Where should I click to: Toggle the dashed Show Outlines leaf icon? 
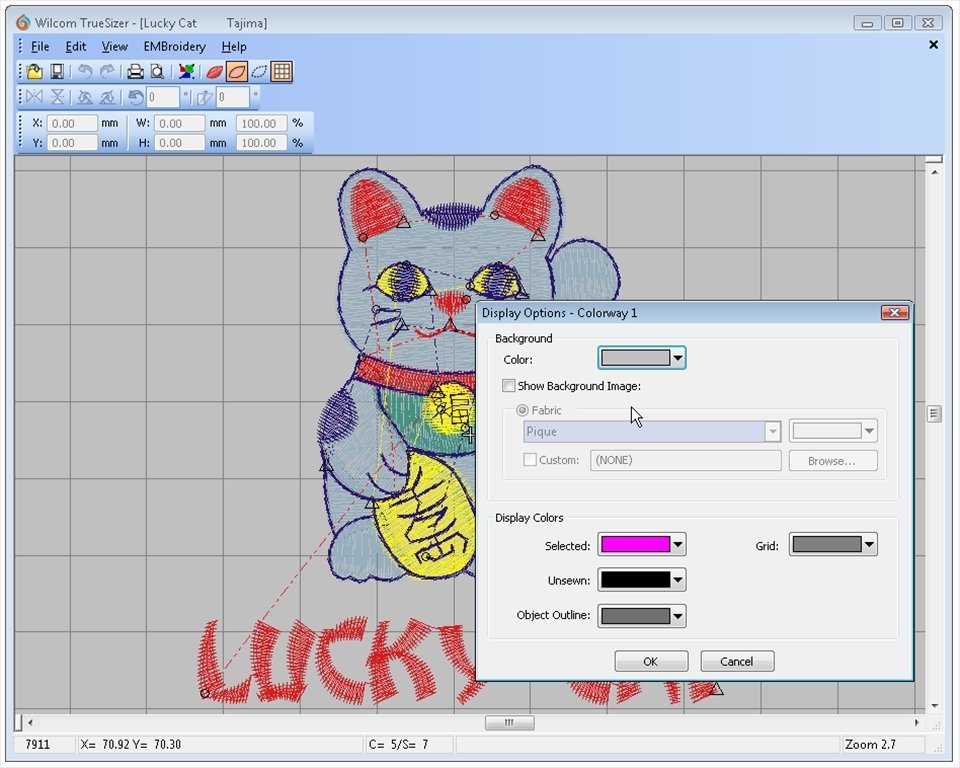pyautogui.click(x=260, y=72)
